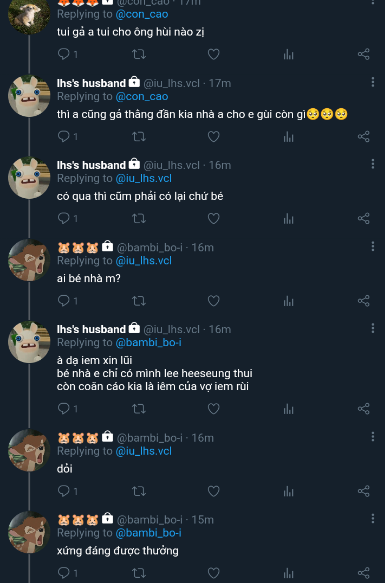The height and width of the screenshot is (583, 385).
Task: Retweet the tweet with three pleading emojis
Action: (139, 136)
